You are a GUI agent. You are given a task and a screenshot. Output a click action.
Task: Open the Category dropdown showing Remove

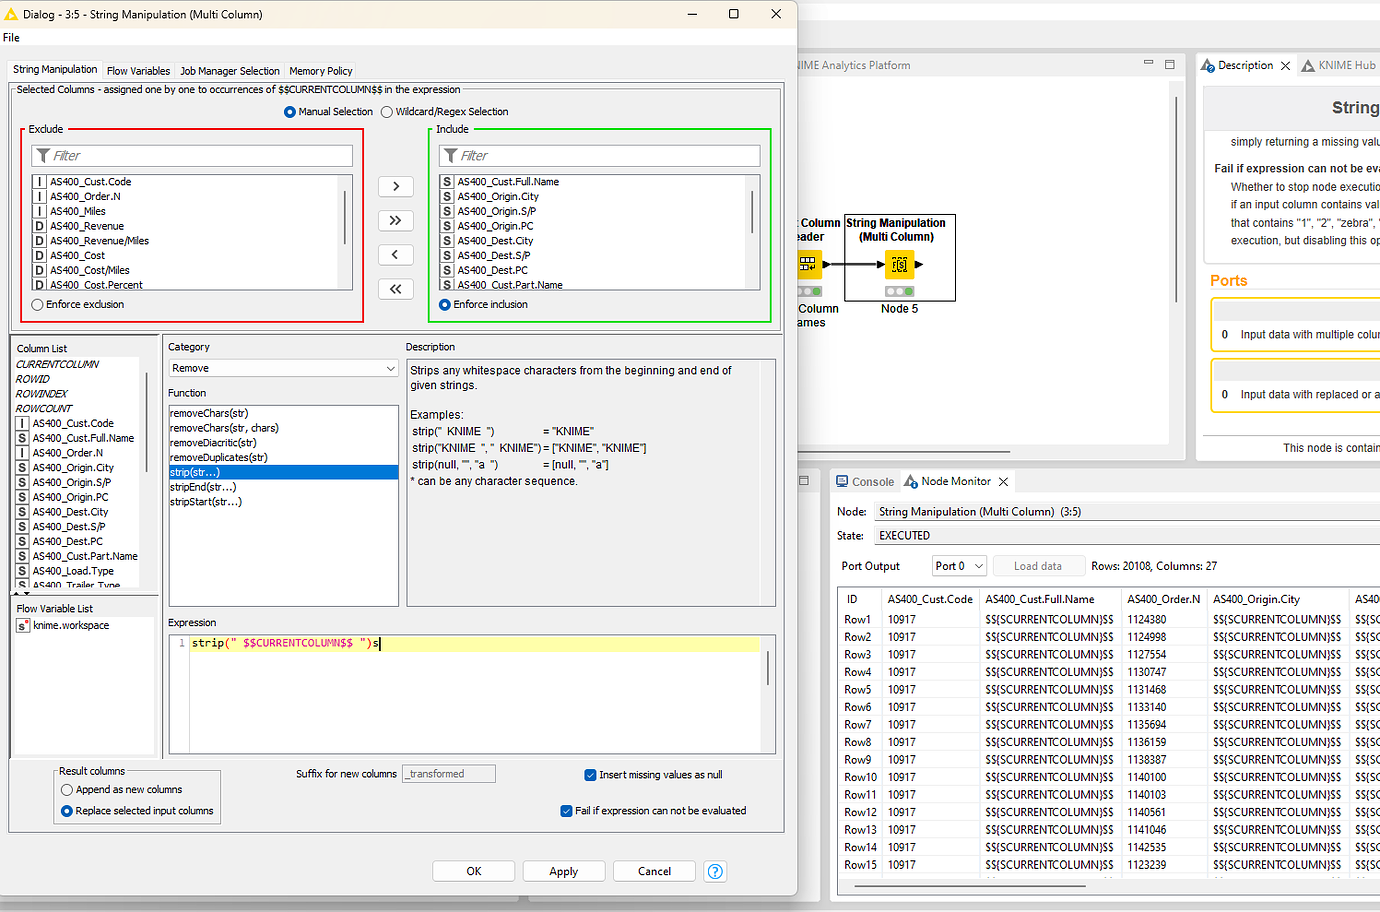284,368
